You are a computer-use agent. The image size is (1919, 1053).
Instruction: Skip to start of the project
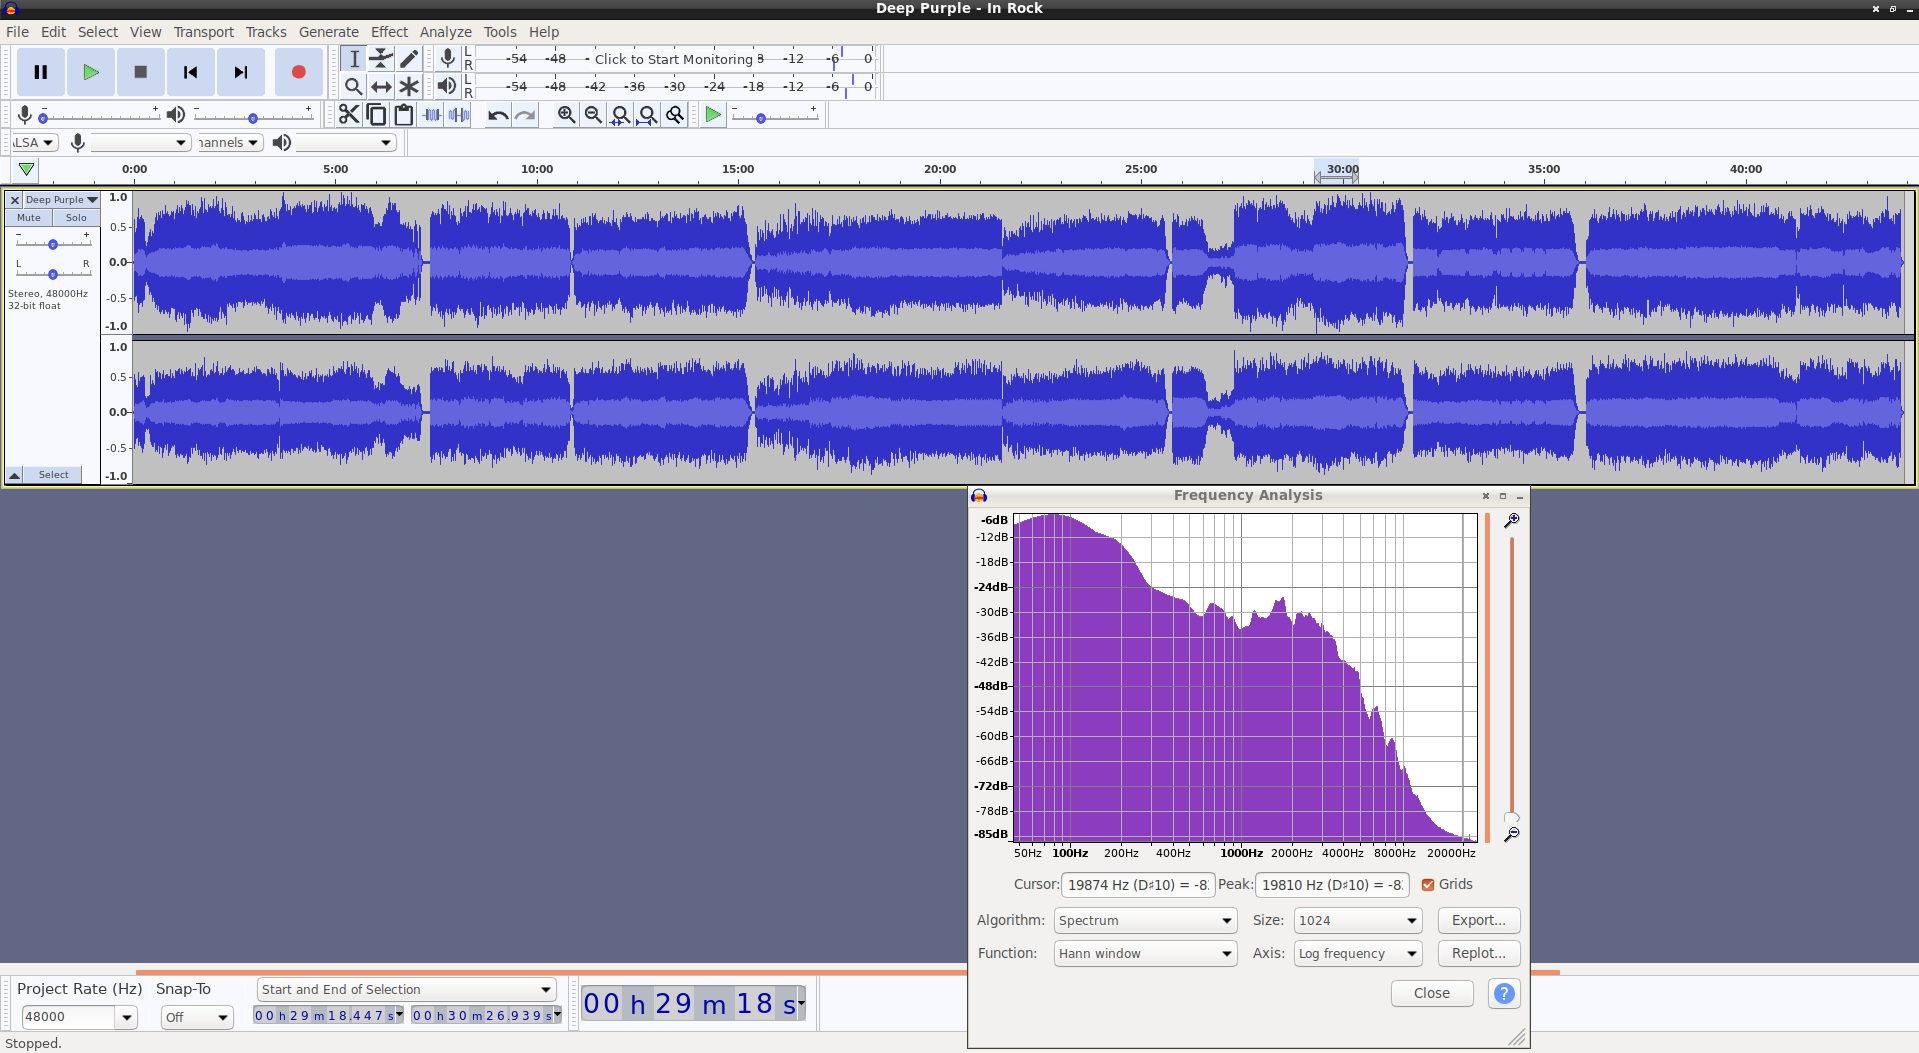(x=191, y=72)
